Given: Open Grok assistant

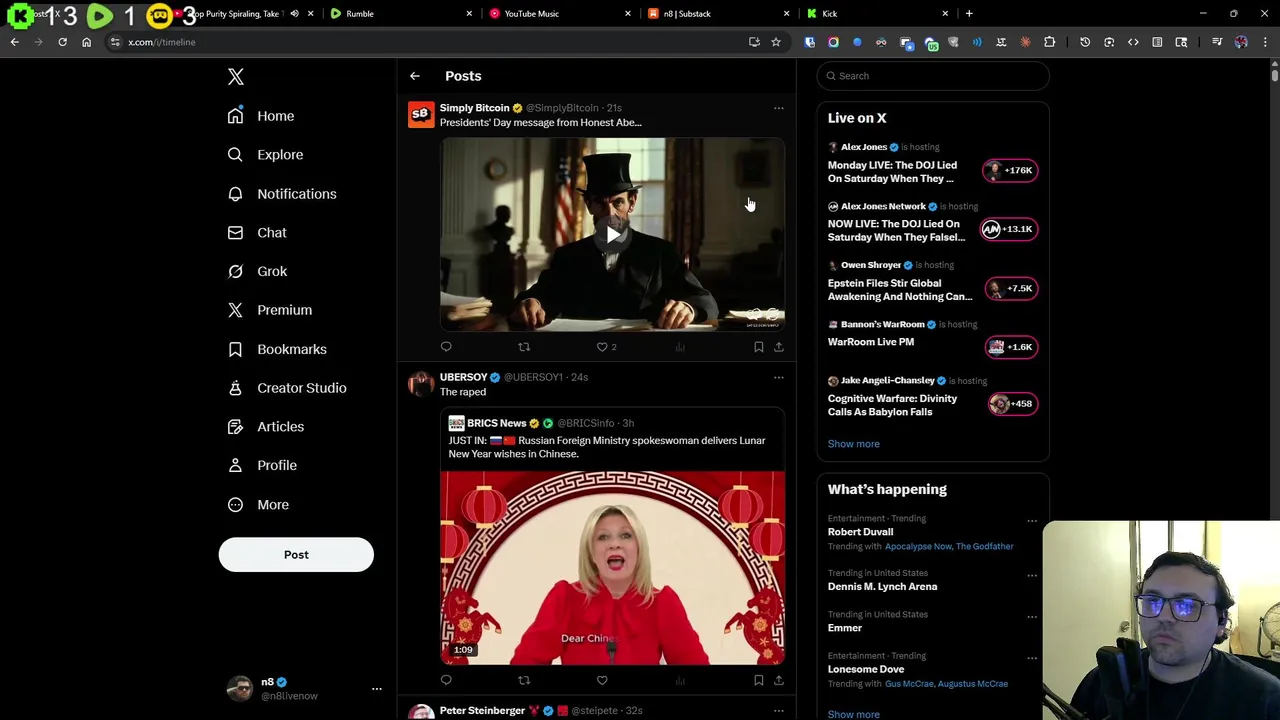Looking at the screenshot, I should 257,272.
